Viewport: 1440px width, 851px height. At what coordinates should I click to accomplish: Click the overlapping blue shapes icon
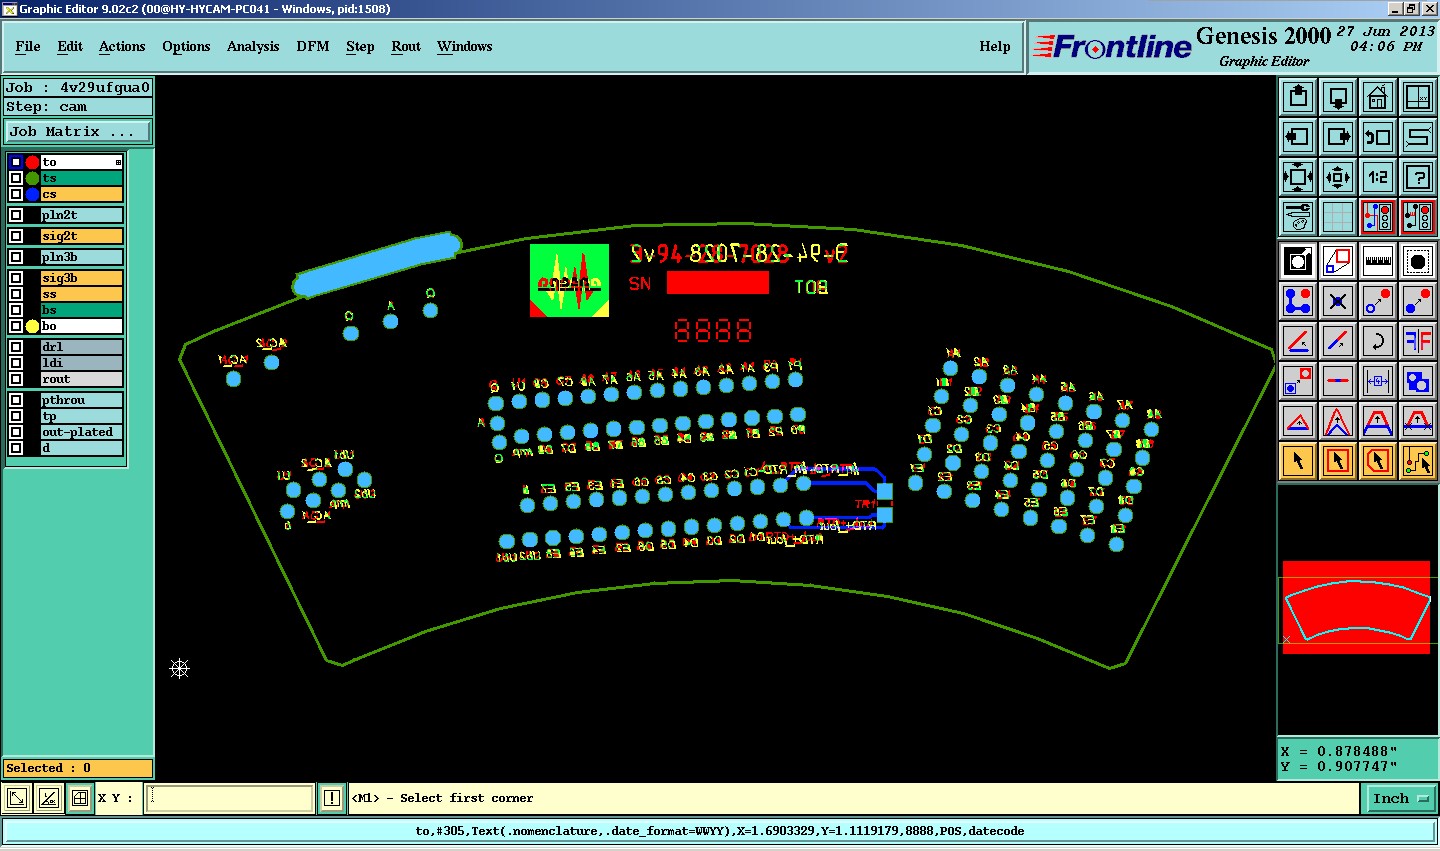[1418, 381]
